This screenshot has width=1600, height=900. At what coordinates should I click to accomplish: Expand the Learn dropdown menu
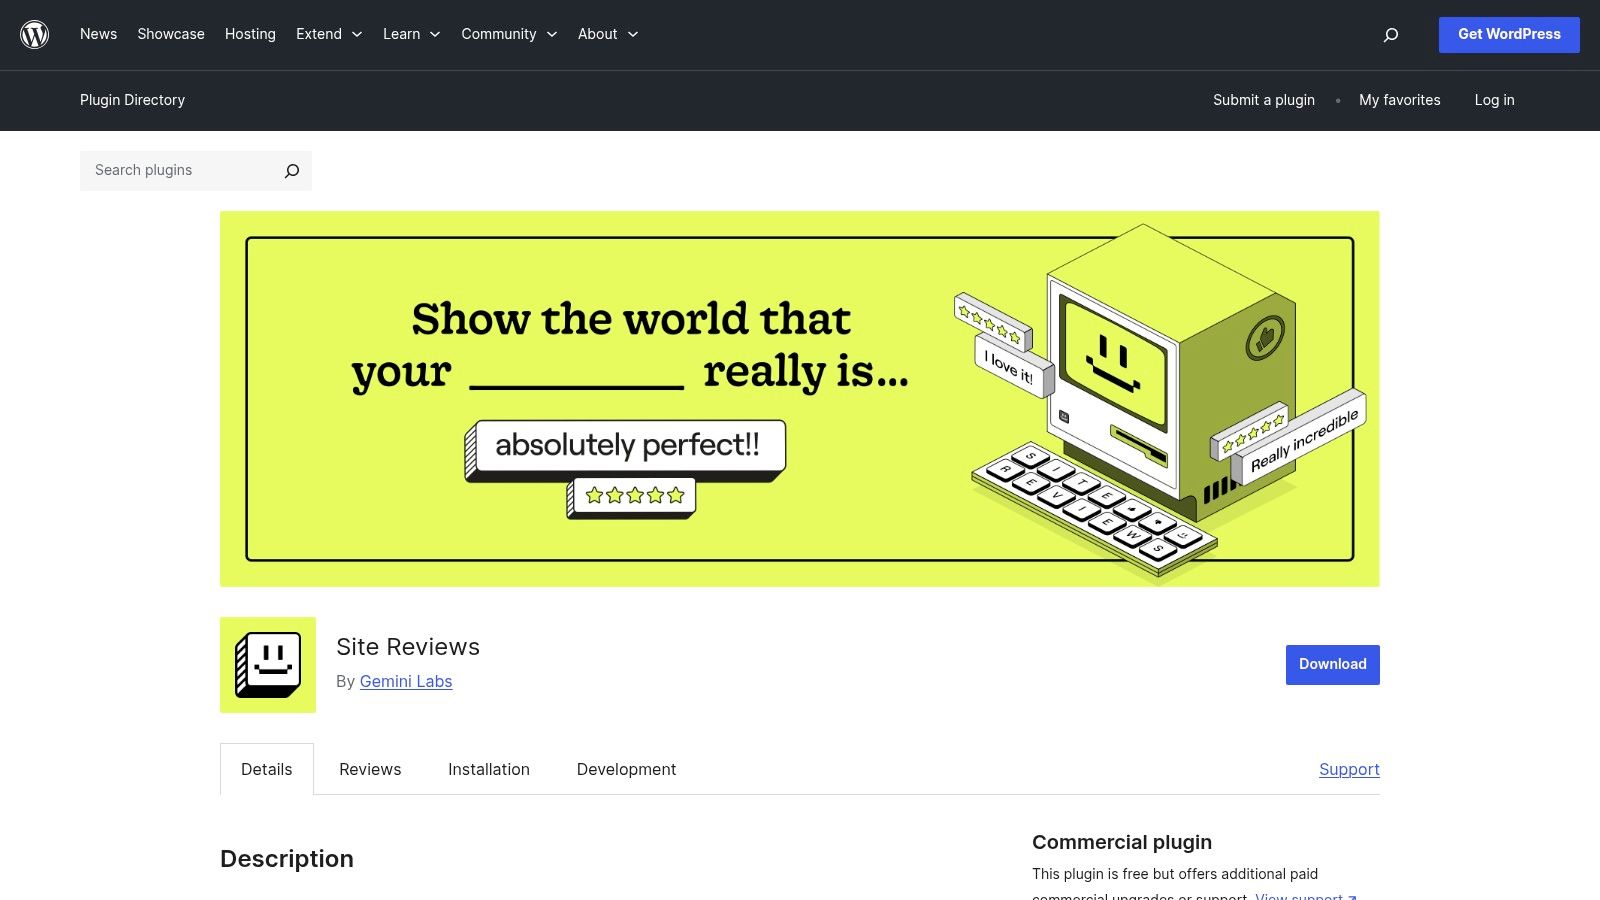412,34
